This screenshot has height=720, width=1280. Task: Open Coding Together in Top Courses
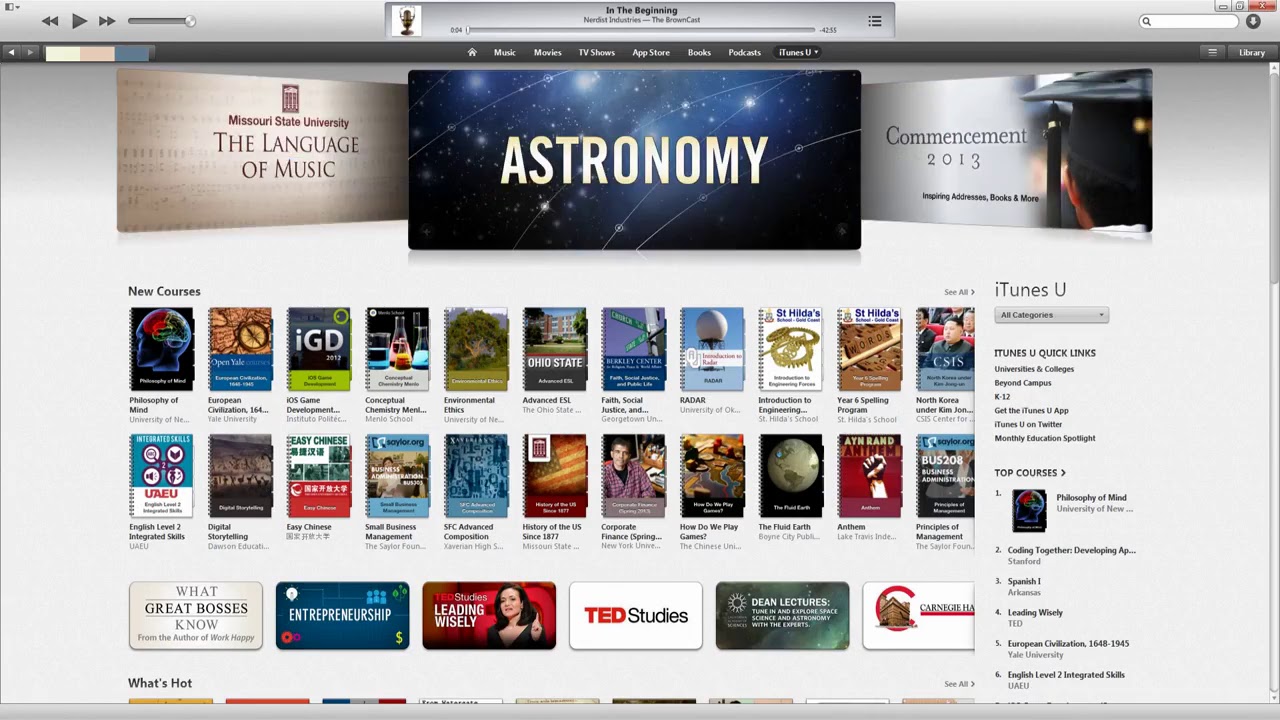pos(1071,550)
